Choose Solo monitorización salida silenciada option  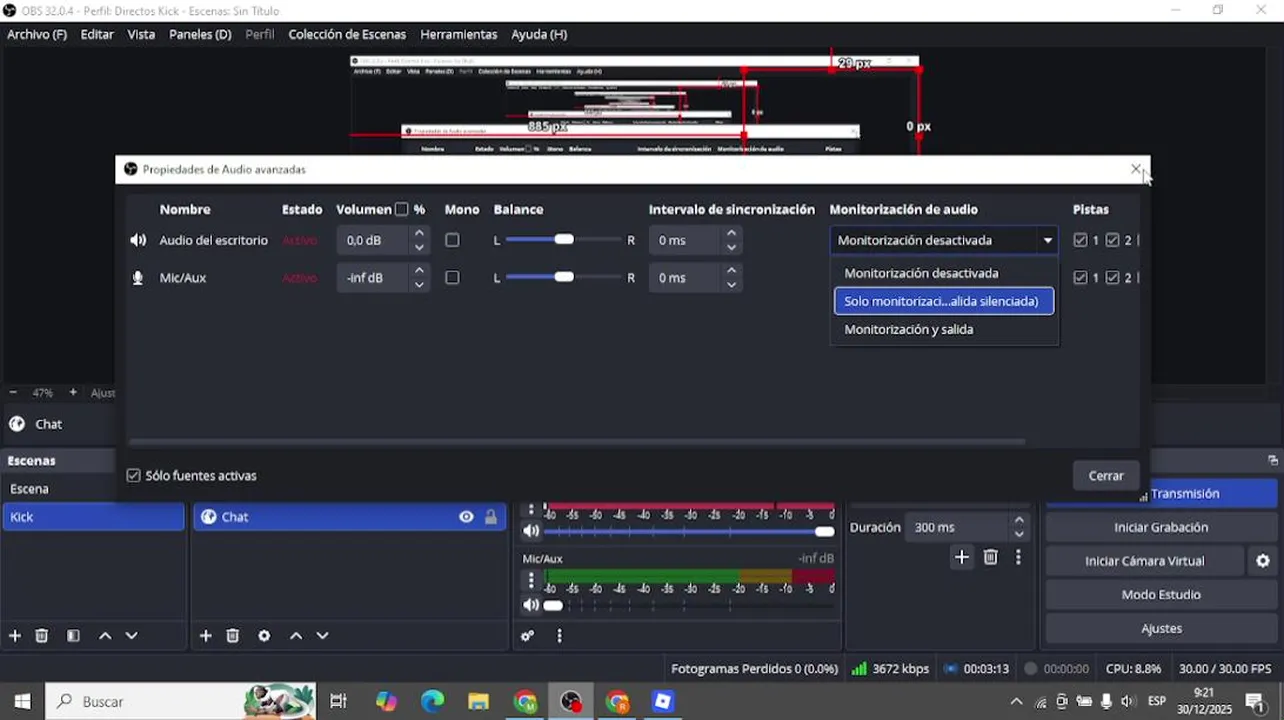pyautogui.click(x=944, y=301)
